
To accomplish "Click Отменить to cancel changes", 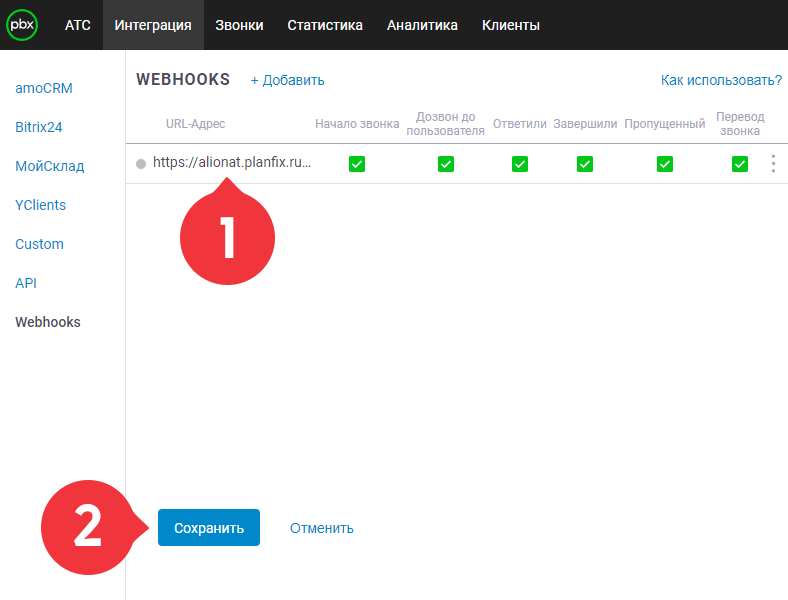I will [x=322, y=528].
